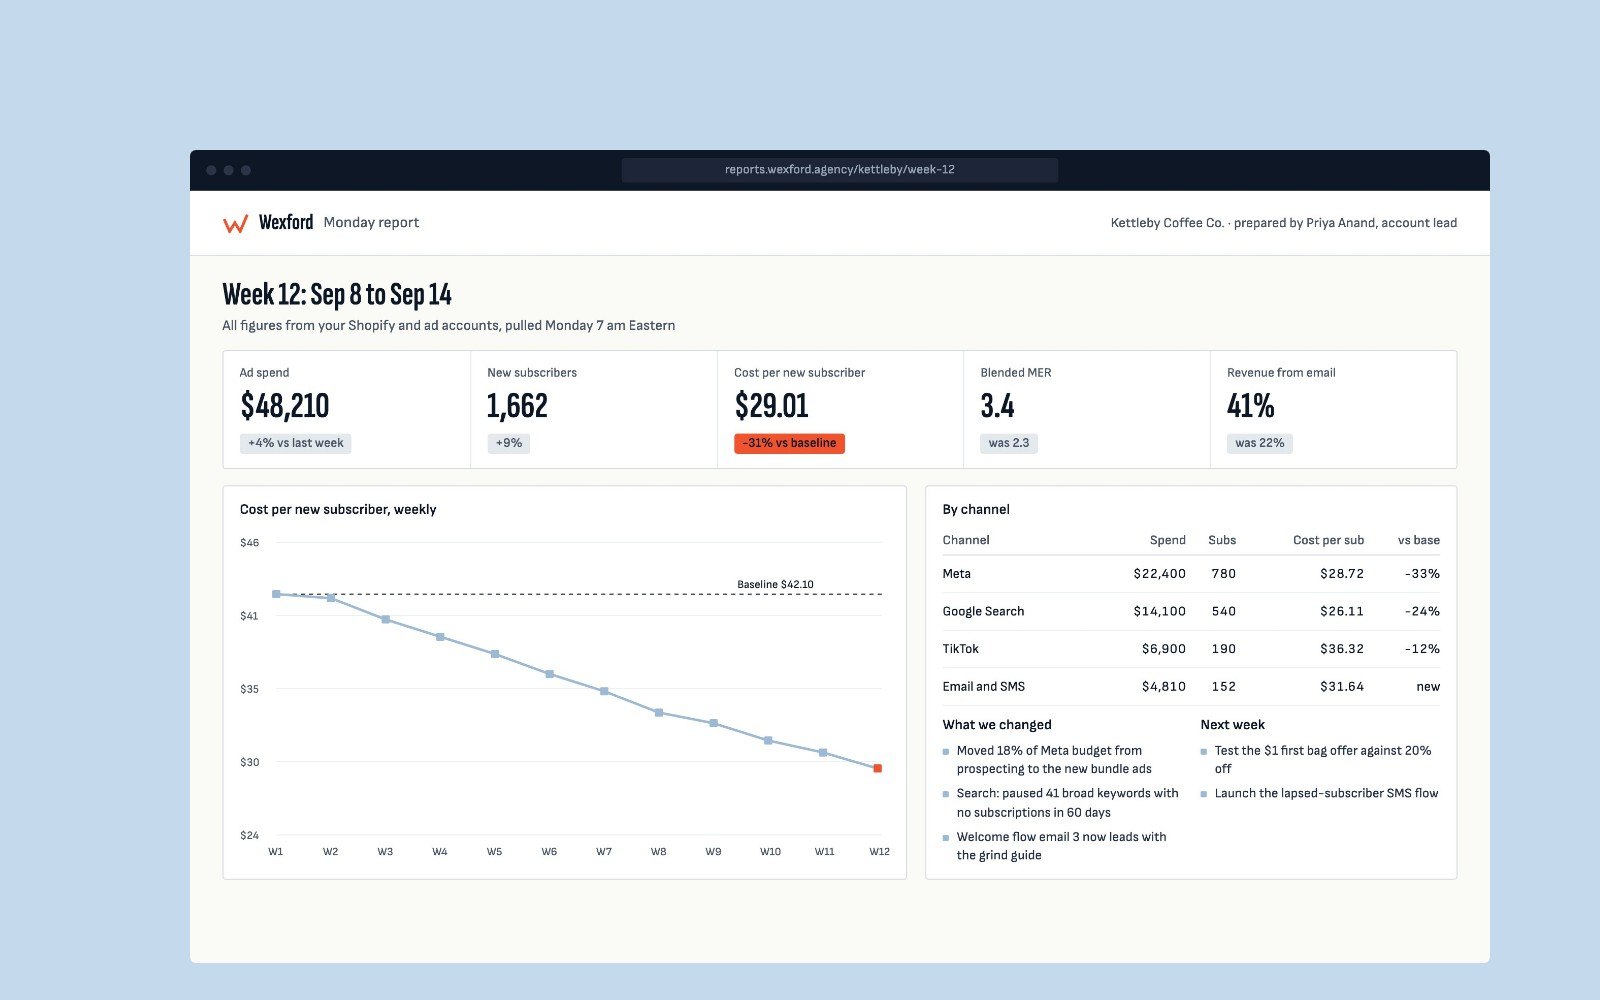The width and height of the screenshot is (1600, 1000).
Task: Click the browser address bar URL
Action: pos(840,170)
